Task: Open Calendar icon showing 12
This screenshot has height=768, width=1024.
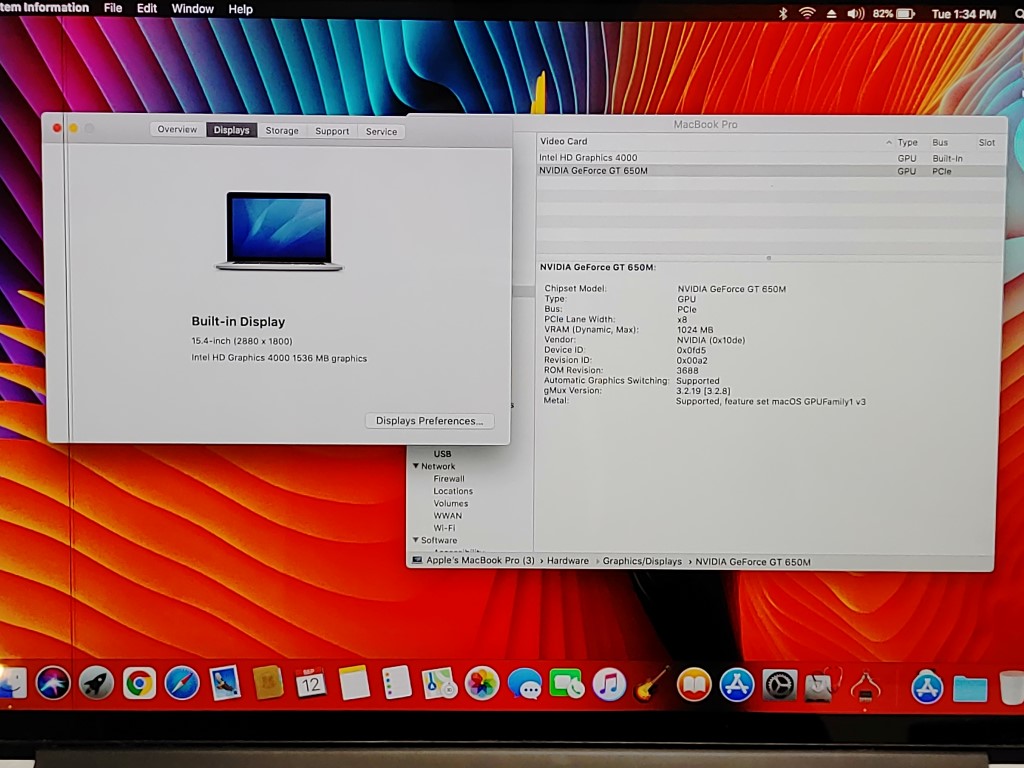Action: point(311,684)
